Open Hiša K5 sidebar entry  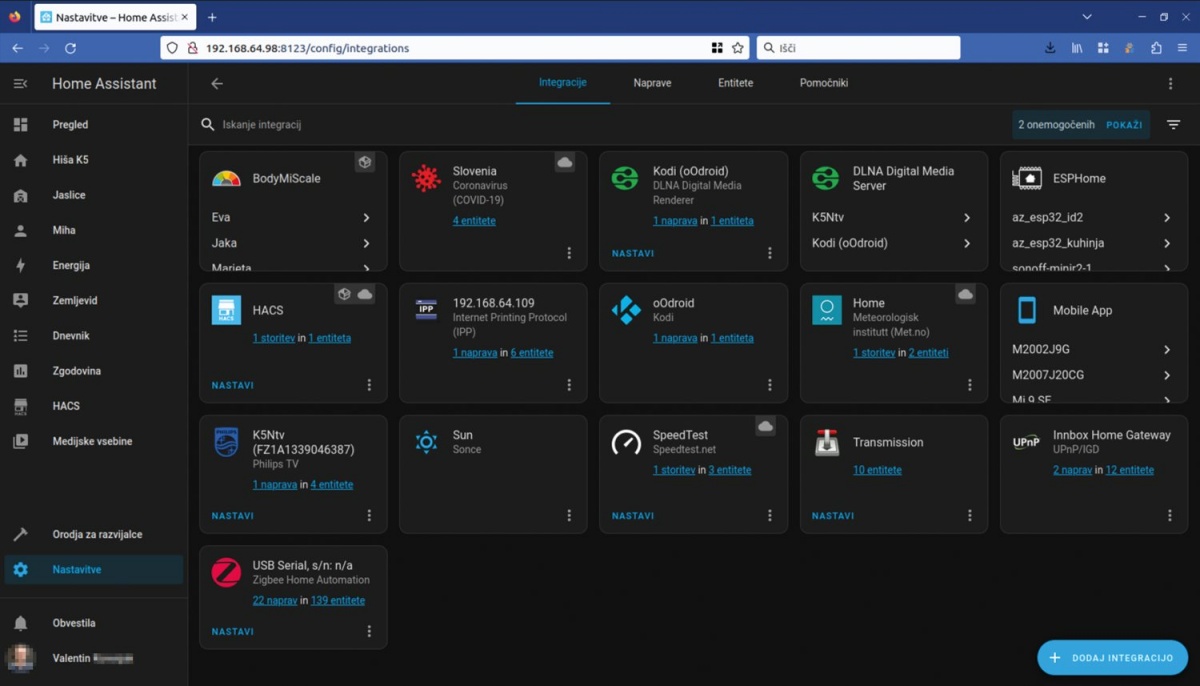point(94,160)
